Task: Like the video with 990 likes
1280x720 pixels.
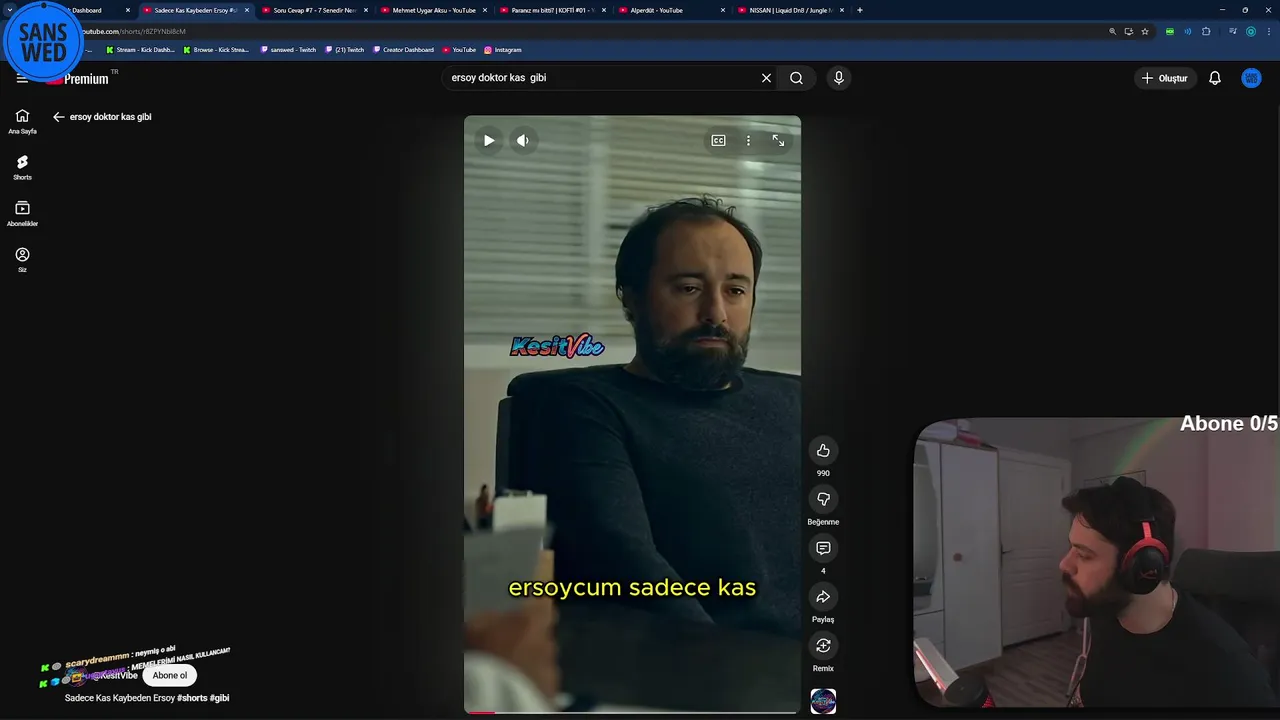Action: pos(823,451)
